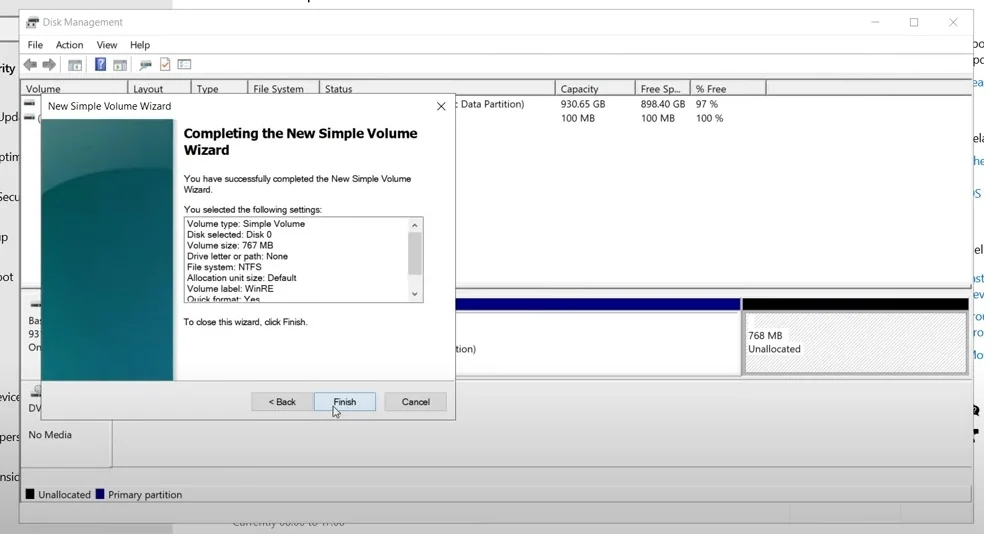Open the View menu
Viewport: 990px width, 540px height.
coord(107,45)
